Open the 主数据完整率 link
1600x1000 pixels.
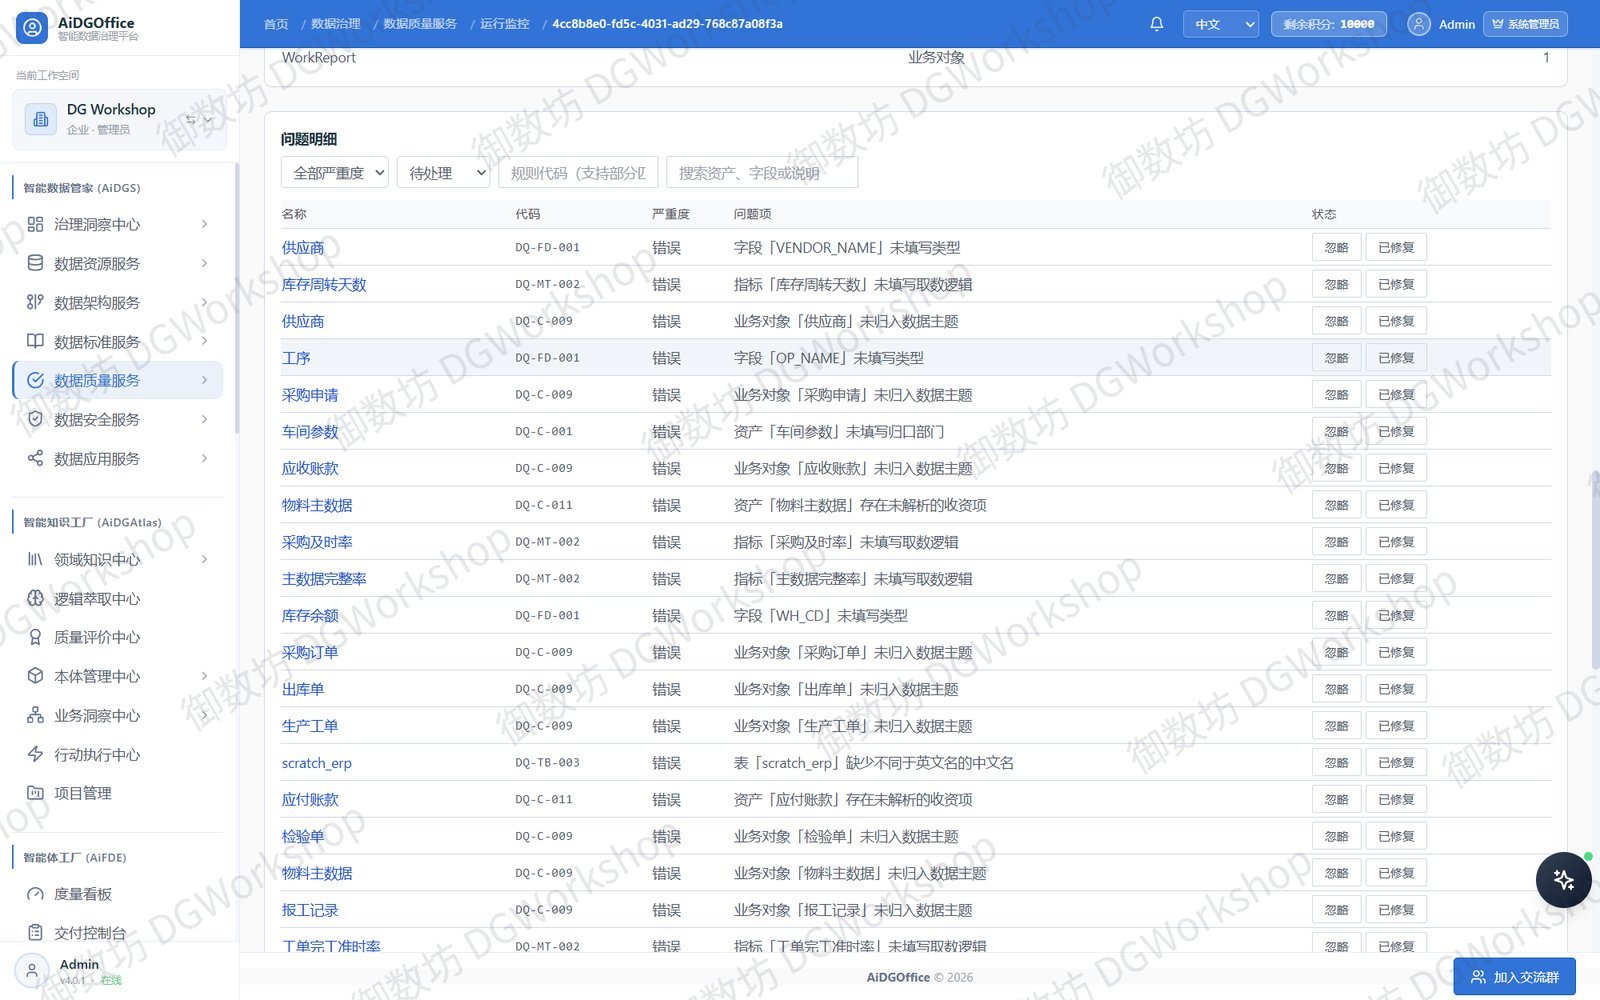(324, 579)
